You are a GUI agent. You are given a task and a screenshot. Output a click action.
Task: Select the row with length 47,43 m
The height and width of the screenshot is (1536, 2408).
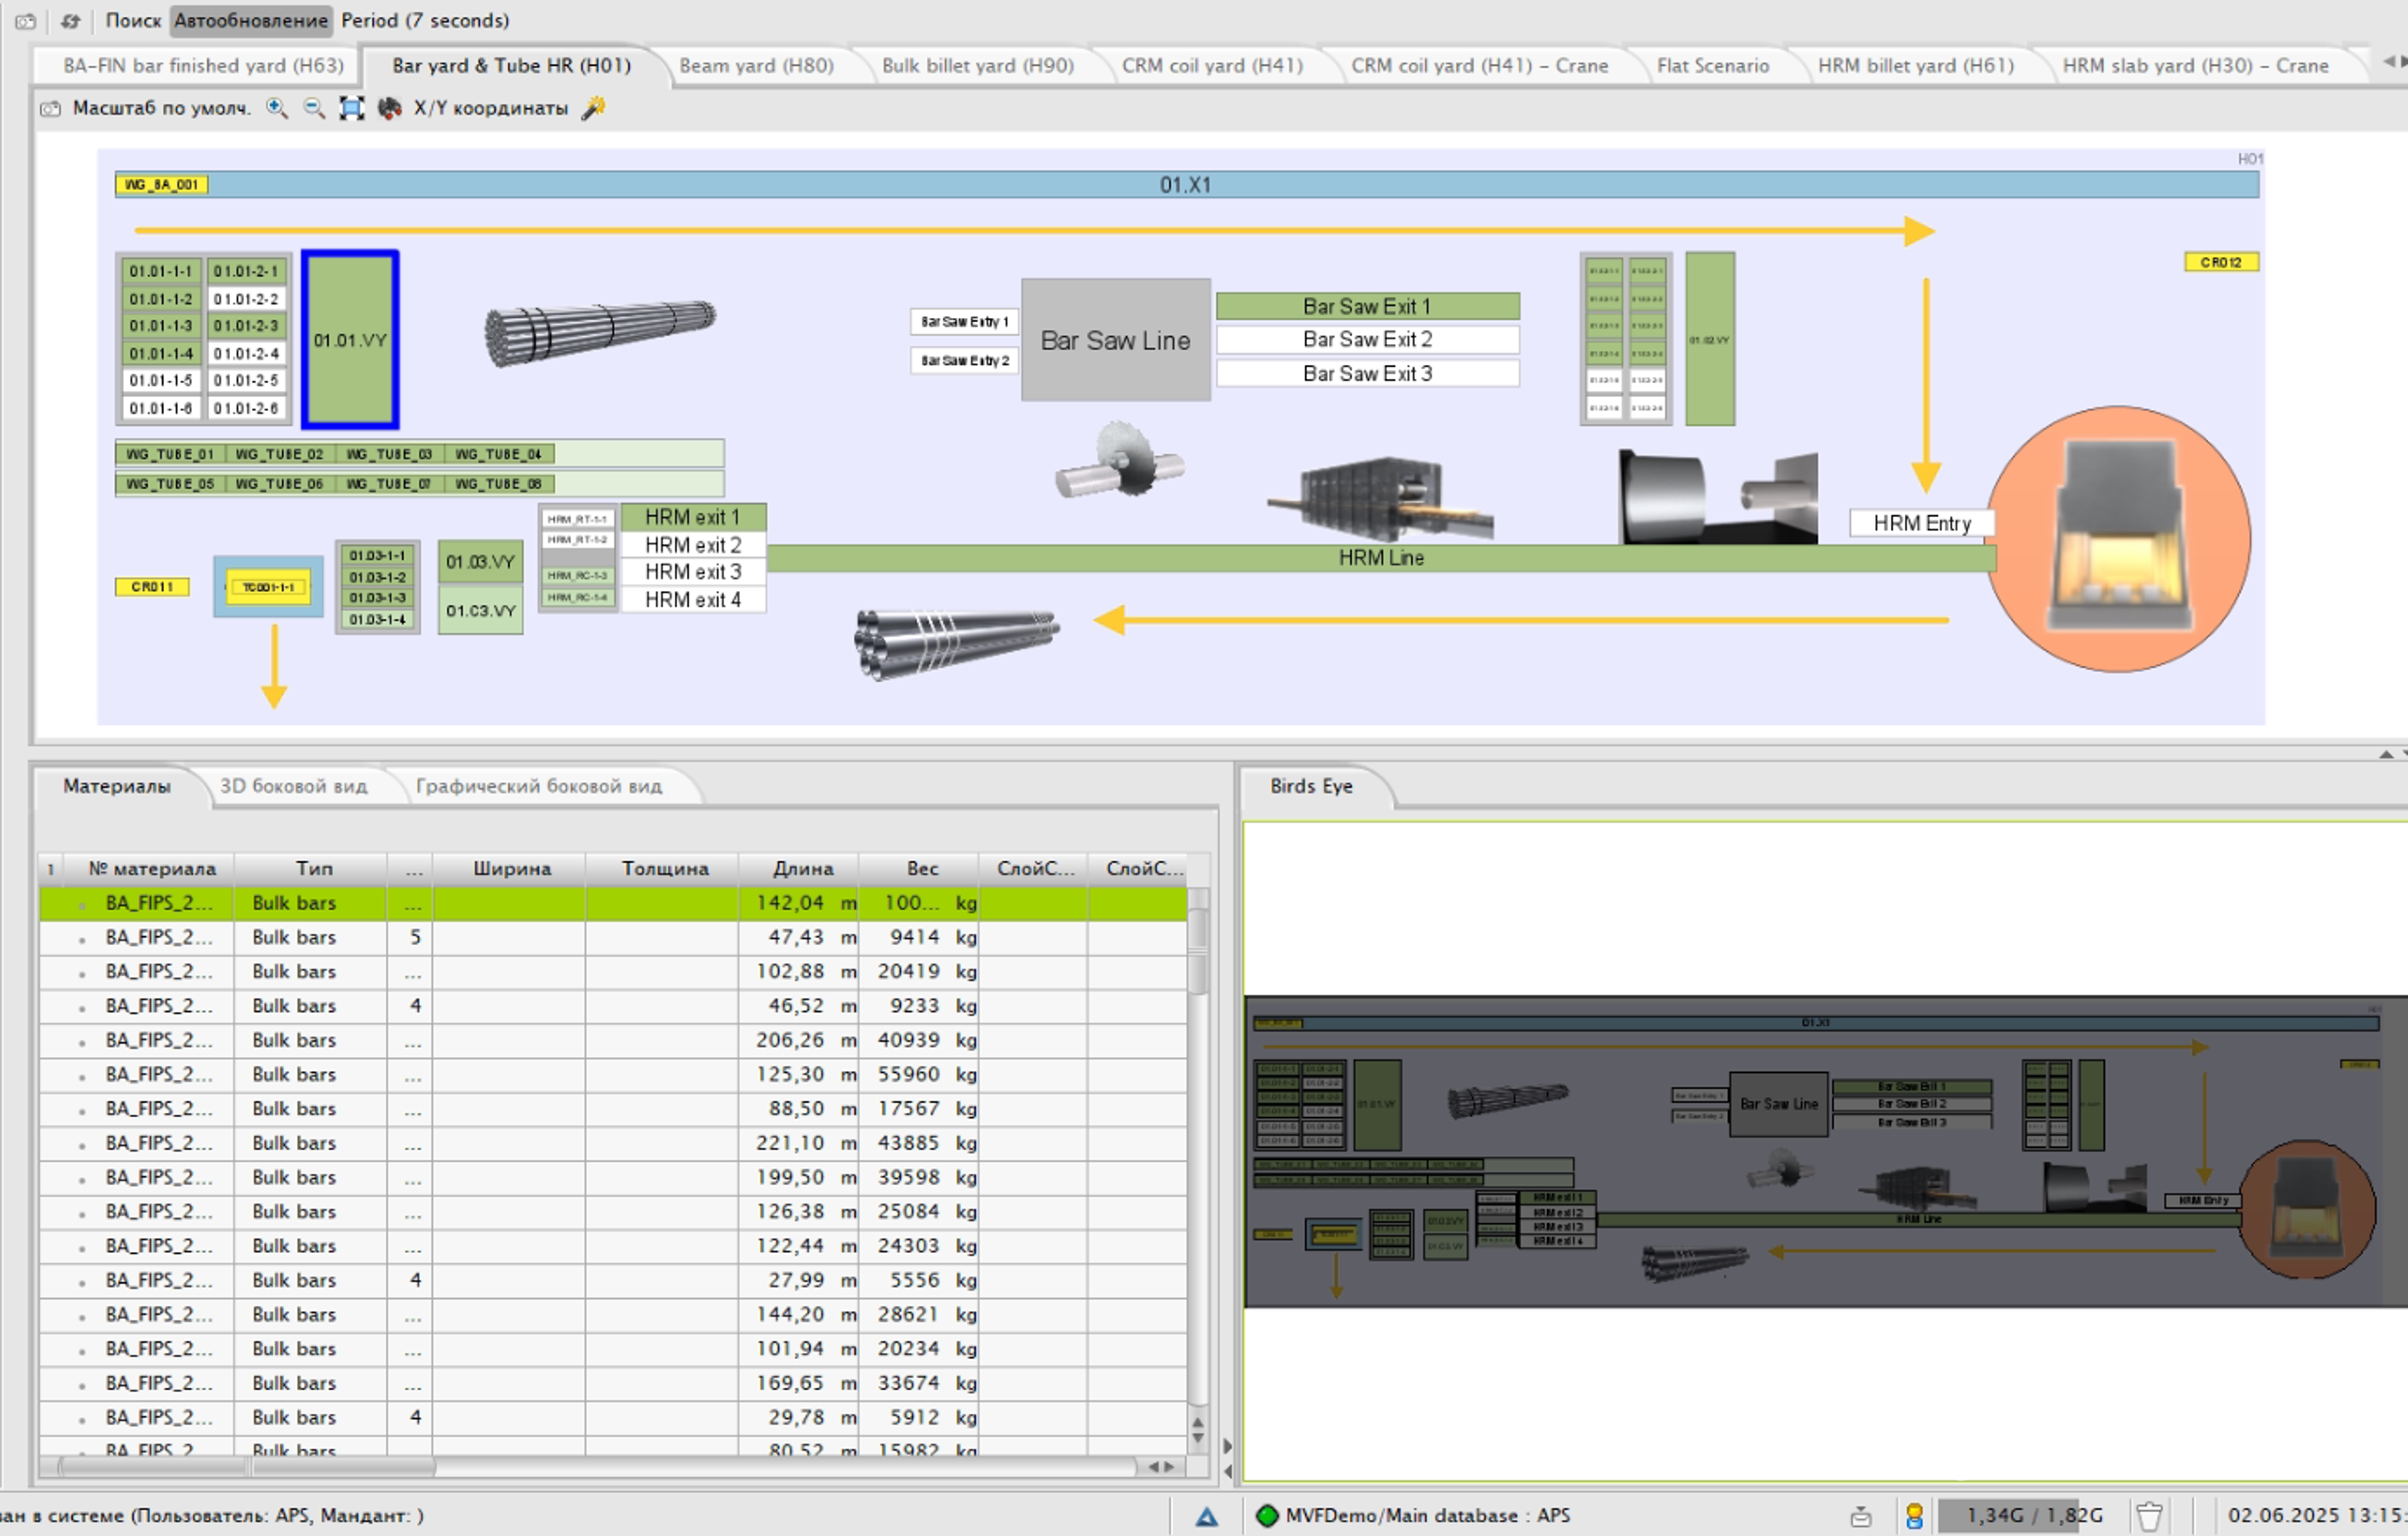click(613, 937)
